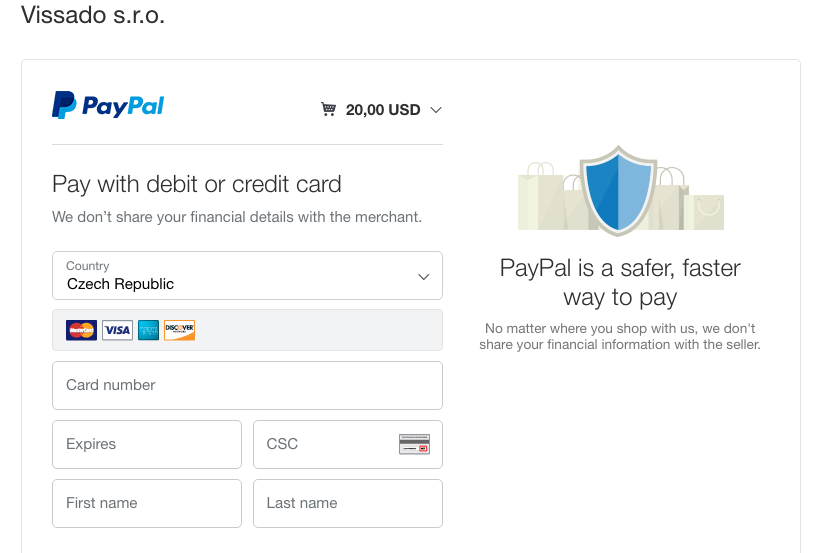Viewport: 831px width, 553px height.
Task: Click the "Pay with debit or credit card" heading
Action: [197, 184]
